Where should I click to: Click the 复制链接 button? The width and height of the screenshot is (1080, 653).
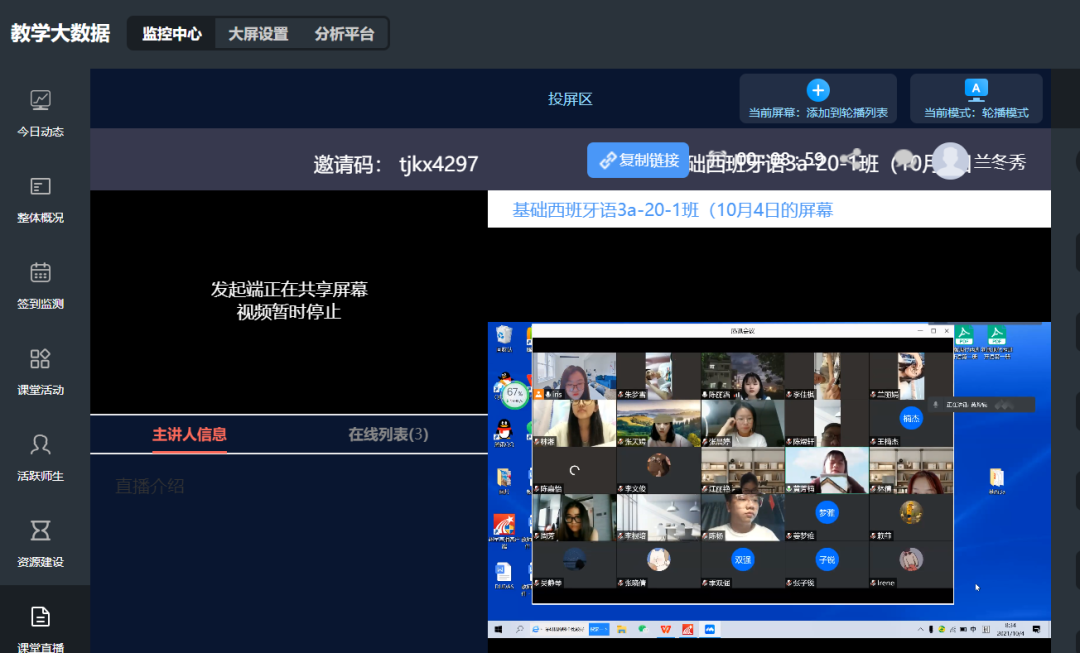(x=638, y=160)
